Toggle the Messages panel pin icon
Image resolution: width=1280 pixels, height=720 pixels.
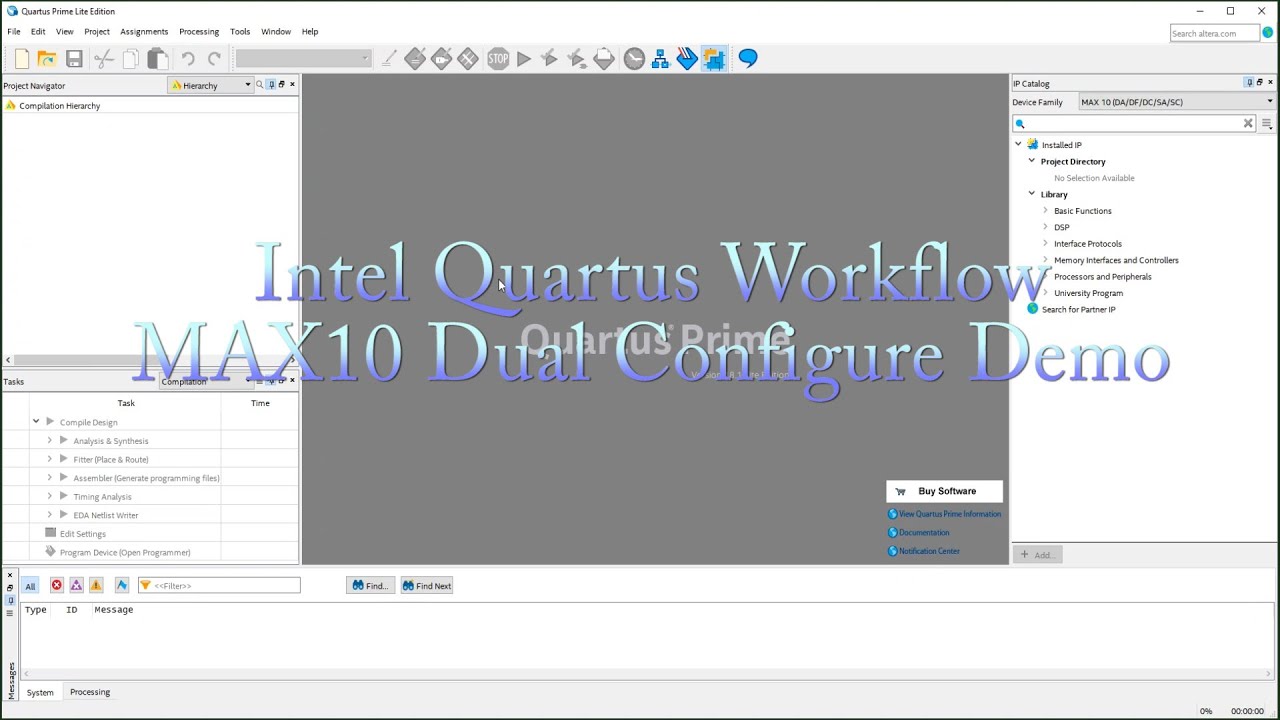point(10,598)
